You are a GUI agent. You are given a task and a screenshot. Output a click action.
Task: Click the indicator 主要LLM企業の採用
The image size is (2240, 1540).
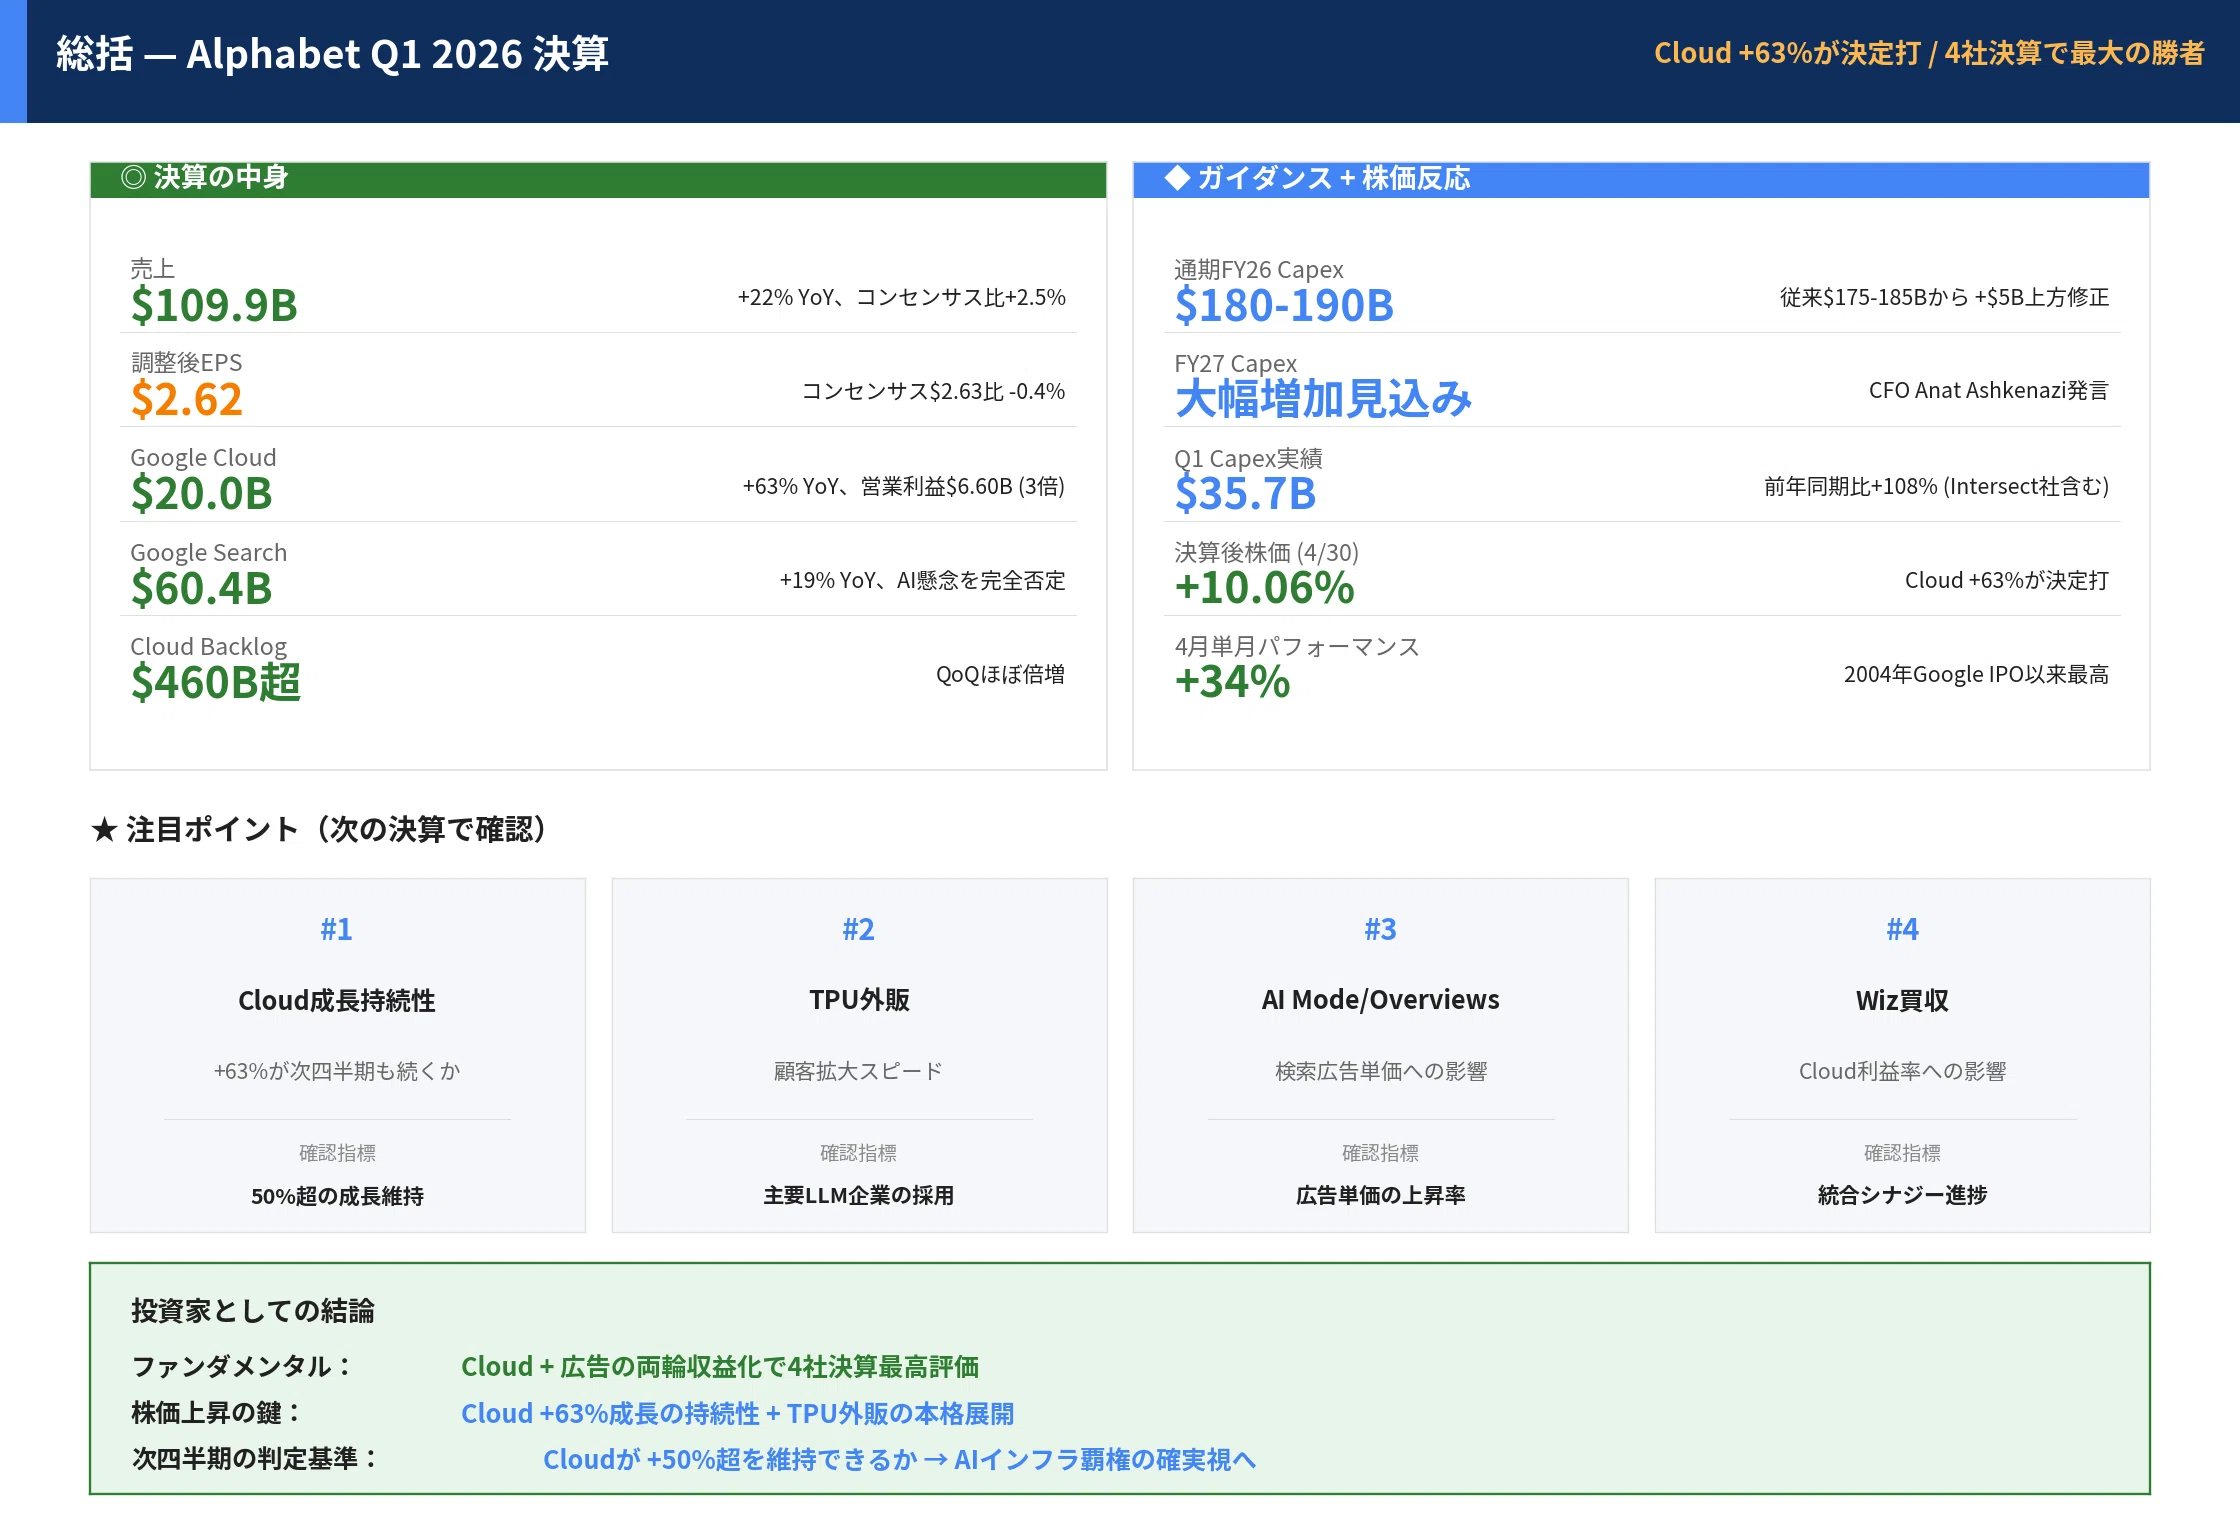(x=859, y=1196)
